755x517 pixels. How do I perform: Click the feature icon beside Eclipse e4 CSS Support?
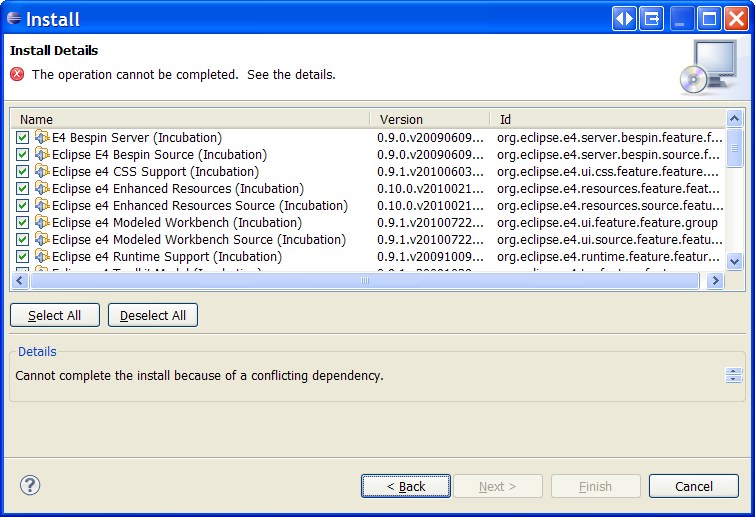[x=42, y=171]
